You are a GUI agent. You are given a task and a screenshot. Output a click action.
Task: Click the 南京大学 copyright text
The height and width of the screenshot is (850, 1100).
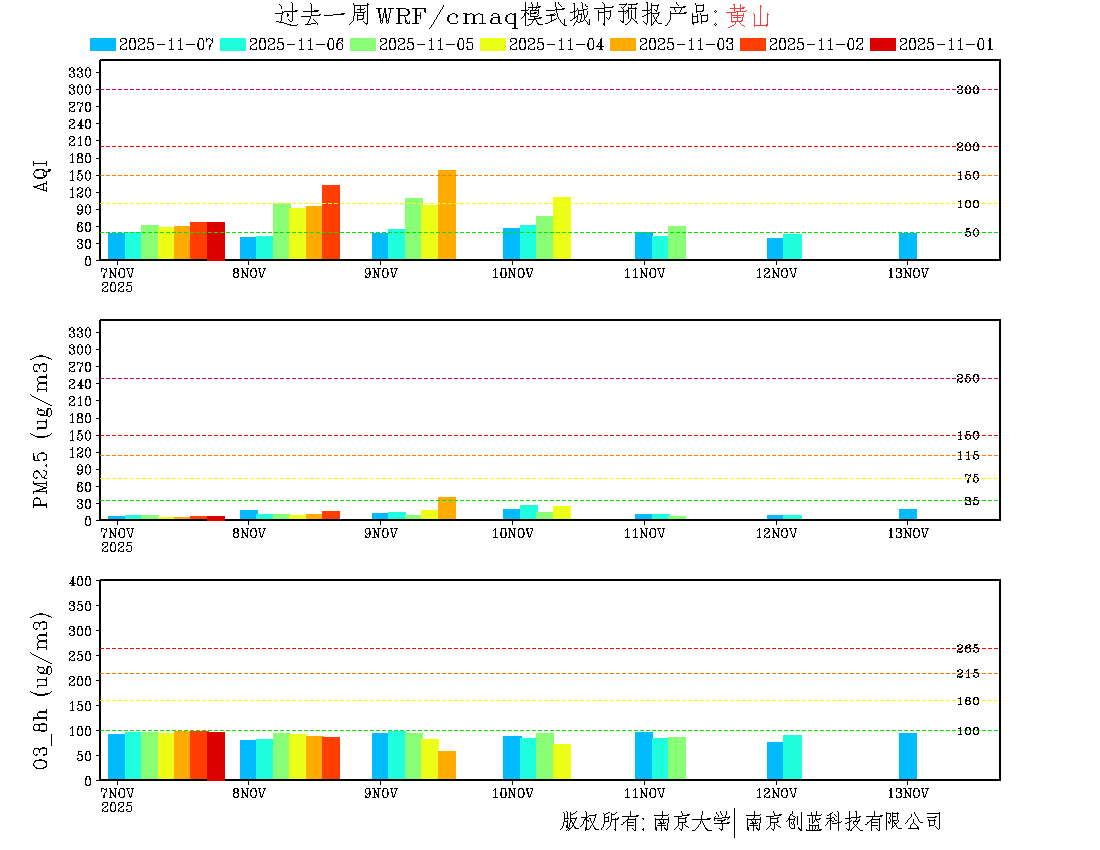coord(692,822)
